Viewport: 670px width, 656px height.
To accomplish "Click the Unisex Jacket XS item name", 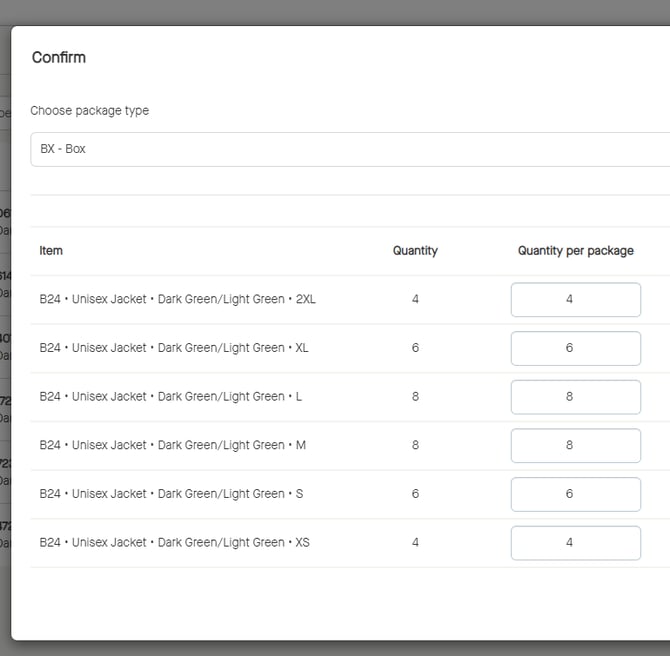I will [x=174, y=543].
